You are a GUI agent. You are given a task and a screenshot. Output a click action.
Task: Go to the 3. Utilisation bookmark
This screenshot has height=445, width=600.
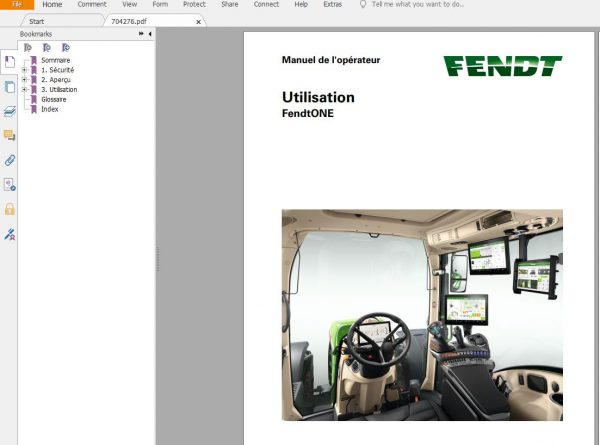coord(59,90)
